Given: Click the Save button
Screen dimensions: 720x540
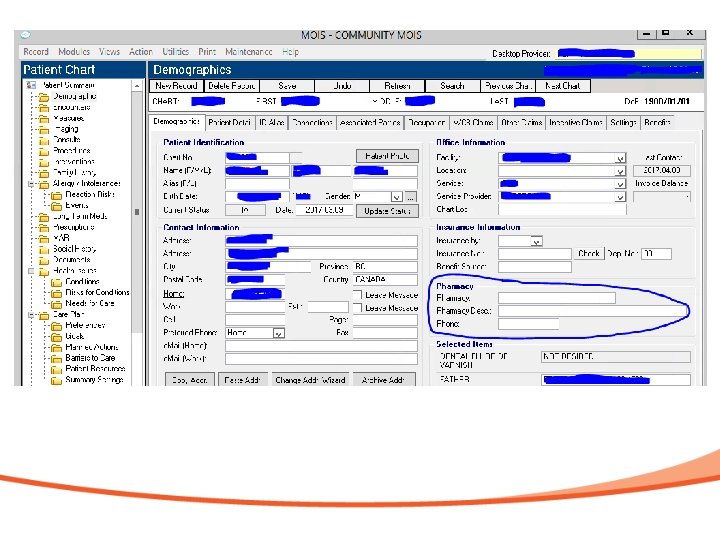Looking at the screenshot, I should point(287,86).
